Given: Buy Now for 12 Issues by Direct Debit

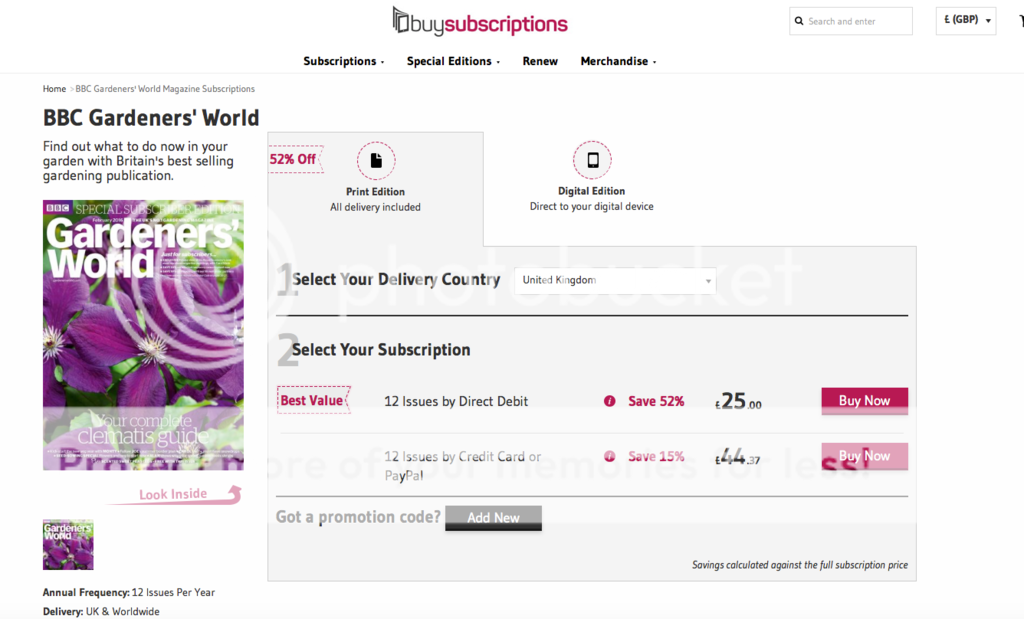Looking at the screenshot, I should click(x=865, y=401).
